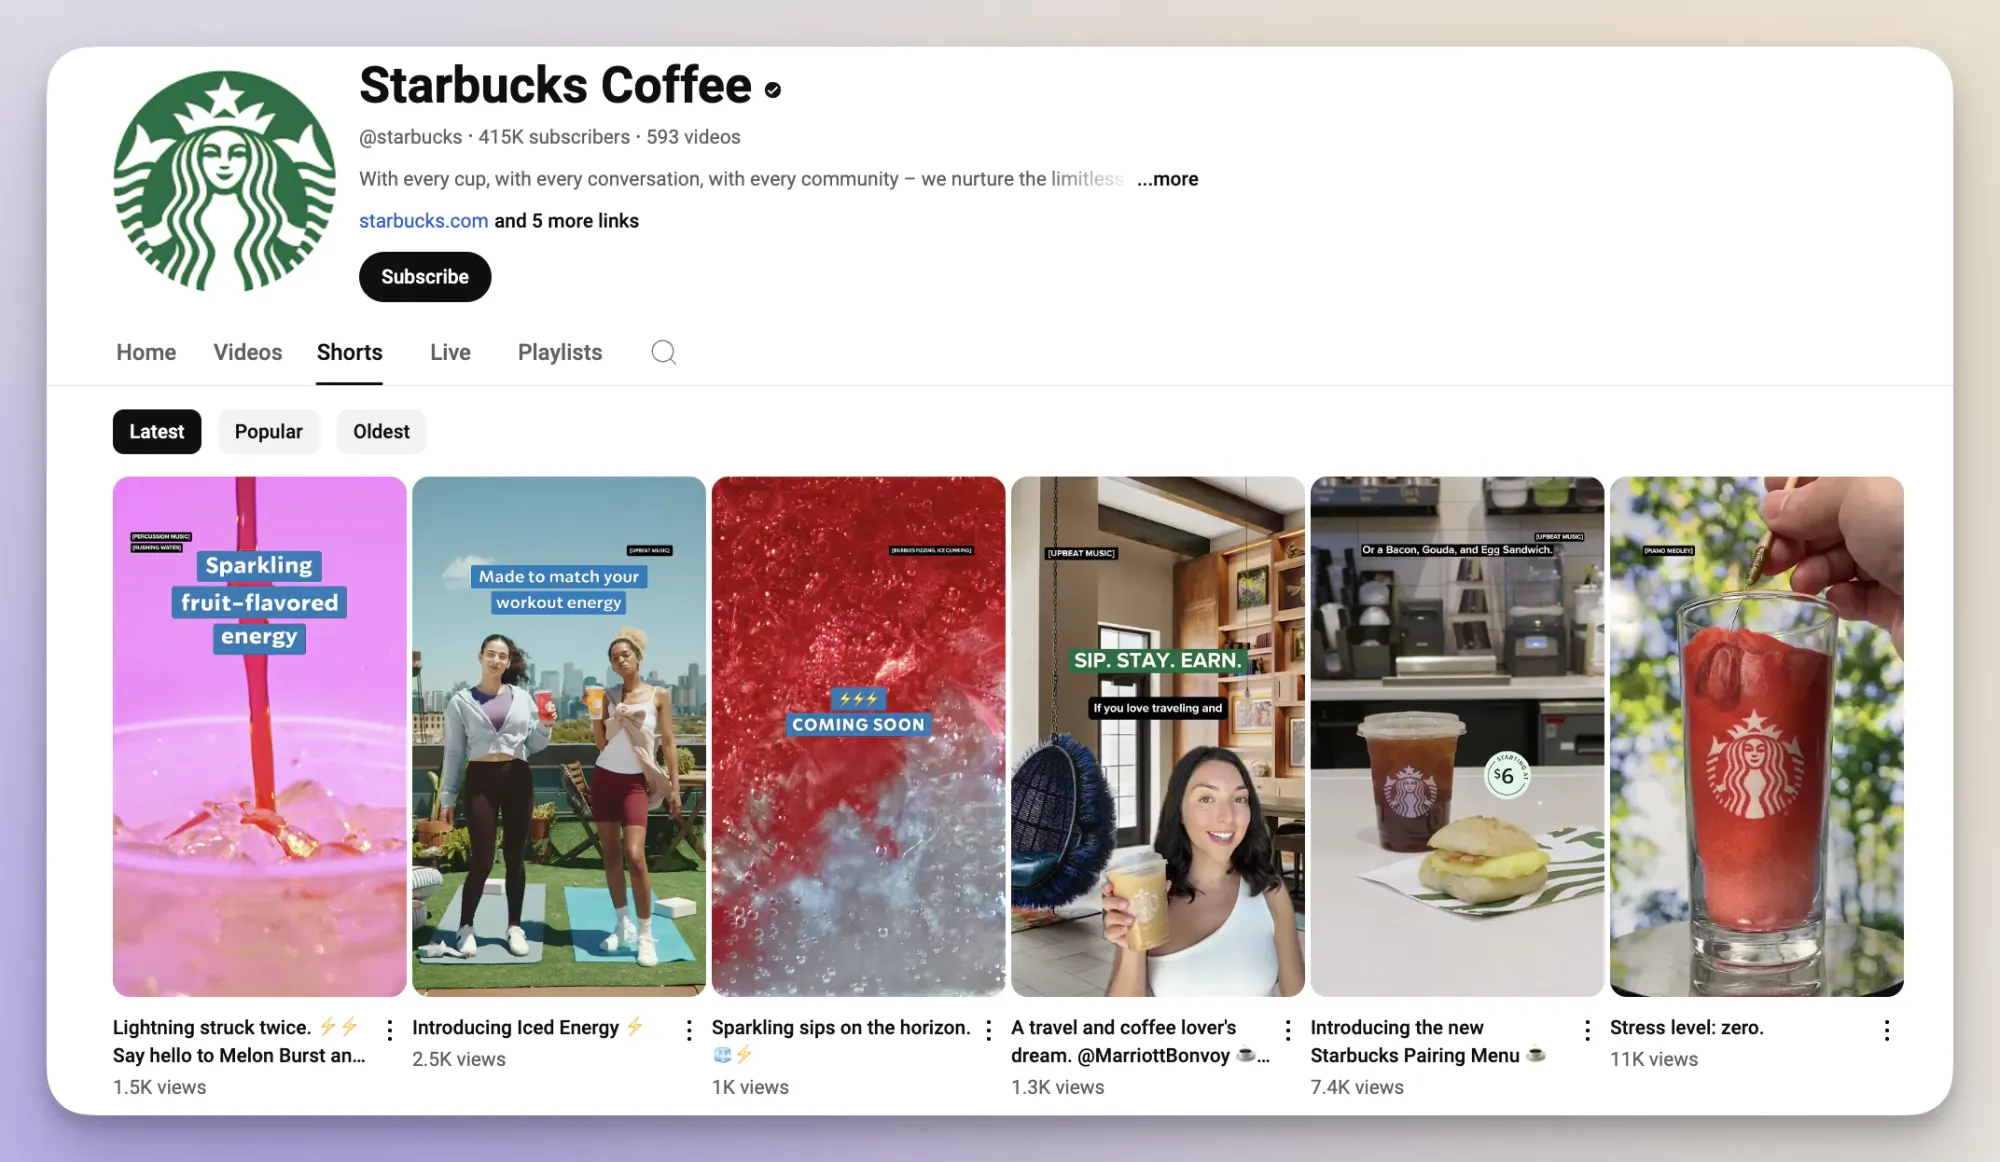Sort shorts by Oldest
This screenshot has width=2000, height=1162.
[x=381, y=431]
